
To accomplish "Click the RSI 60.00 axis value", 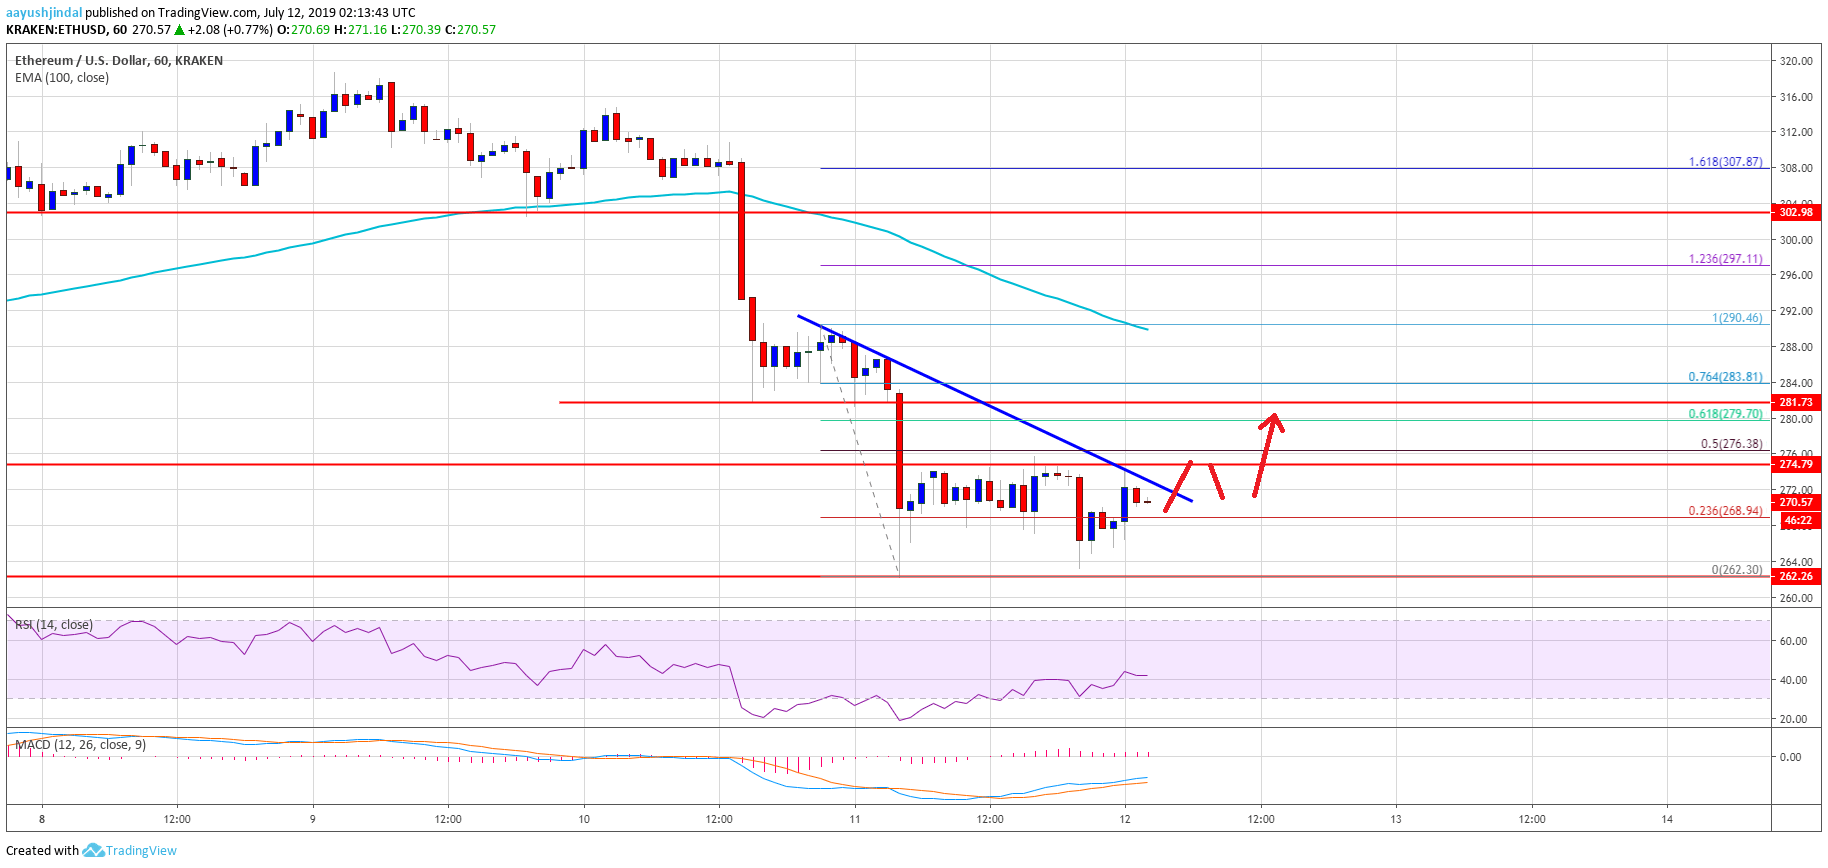I will [1793, 641].
